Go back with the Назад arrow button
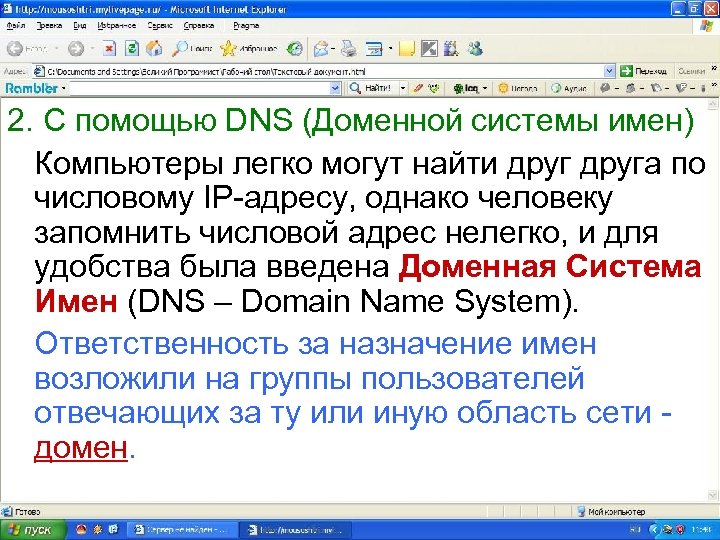 click(28, 48)
